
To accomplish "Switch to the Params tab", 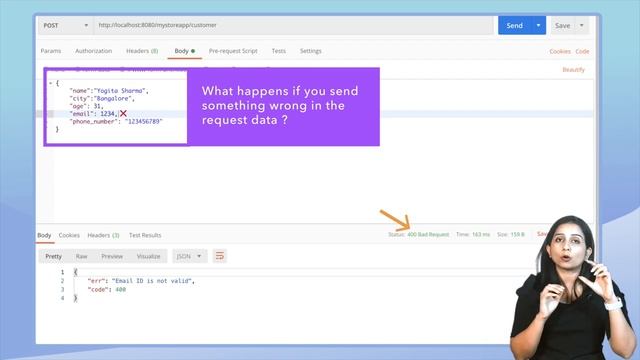I will point(51,51).
